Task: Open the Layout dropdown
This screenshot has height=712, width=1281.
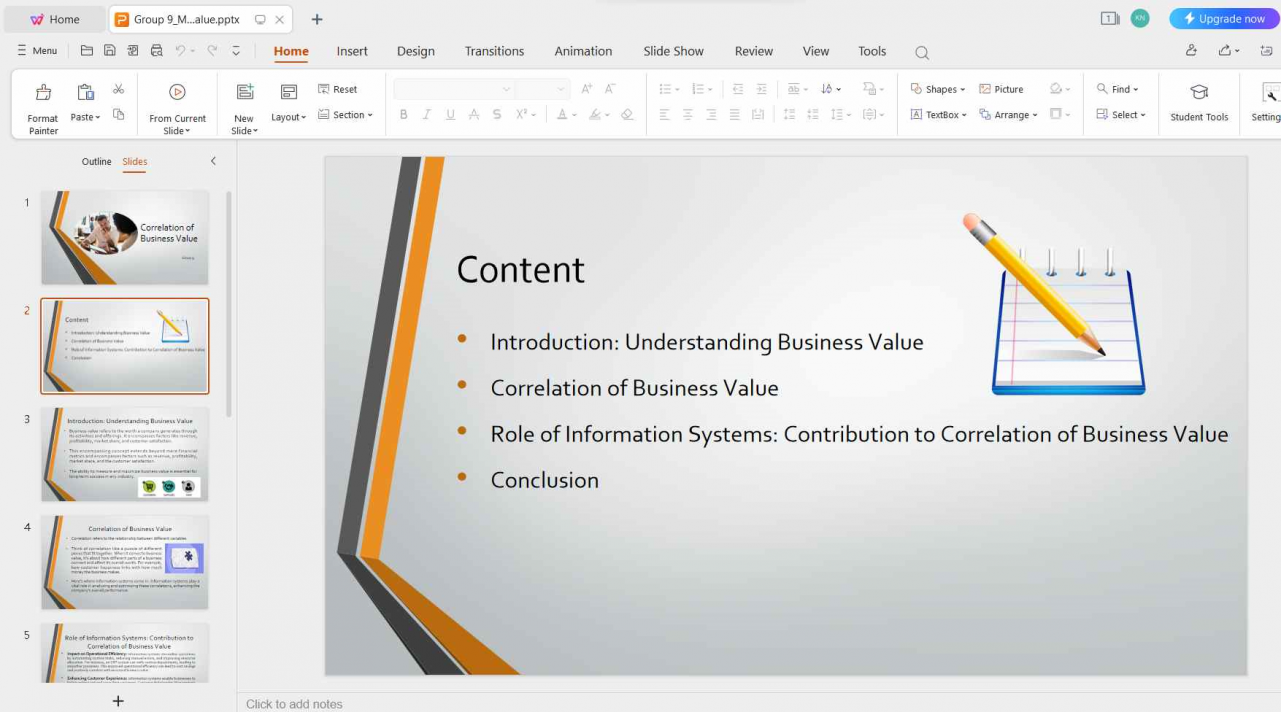Action: tap(288, 116)
